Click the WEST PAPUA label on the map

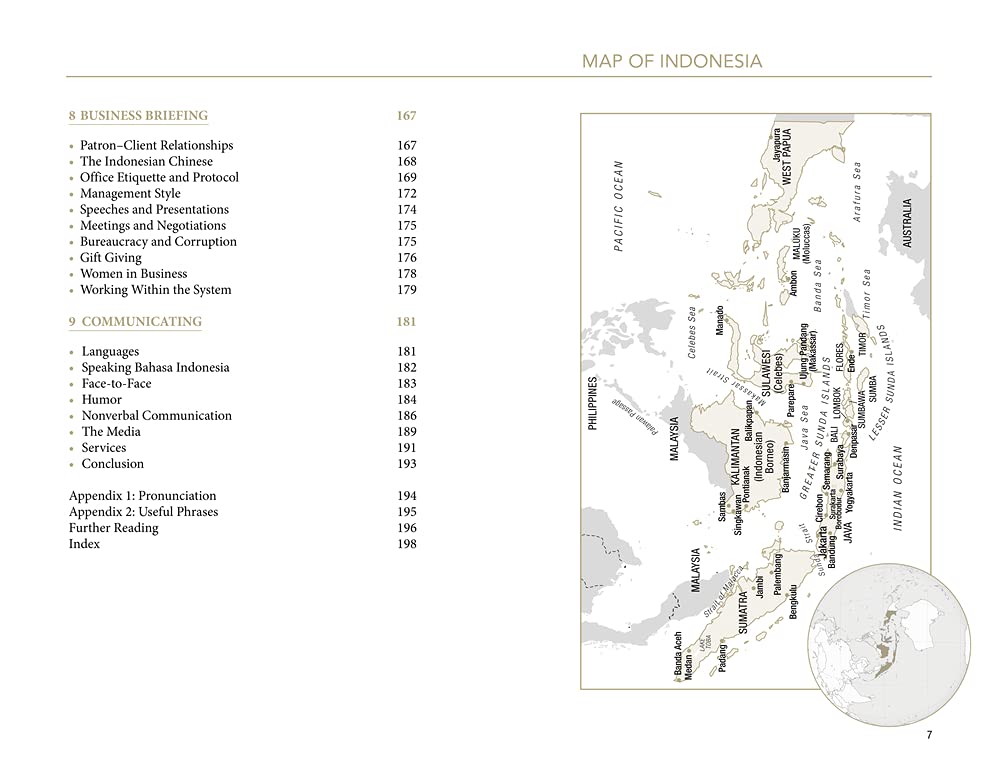click(x=787, y=155)
